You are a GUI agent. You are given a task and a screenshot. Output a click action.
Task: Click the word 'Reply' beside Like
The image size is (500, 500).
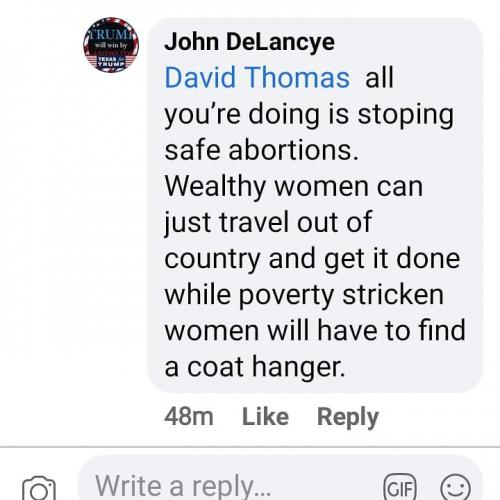point(348,417)
